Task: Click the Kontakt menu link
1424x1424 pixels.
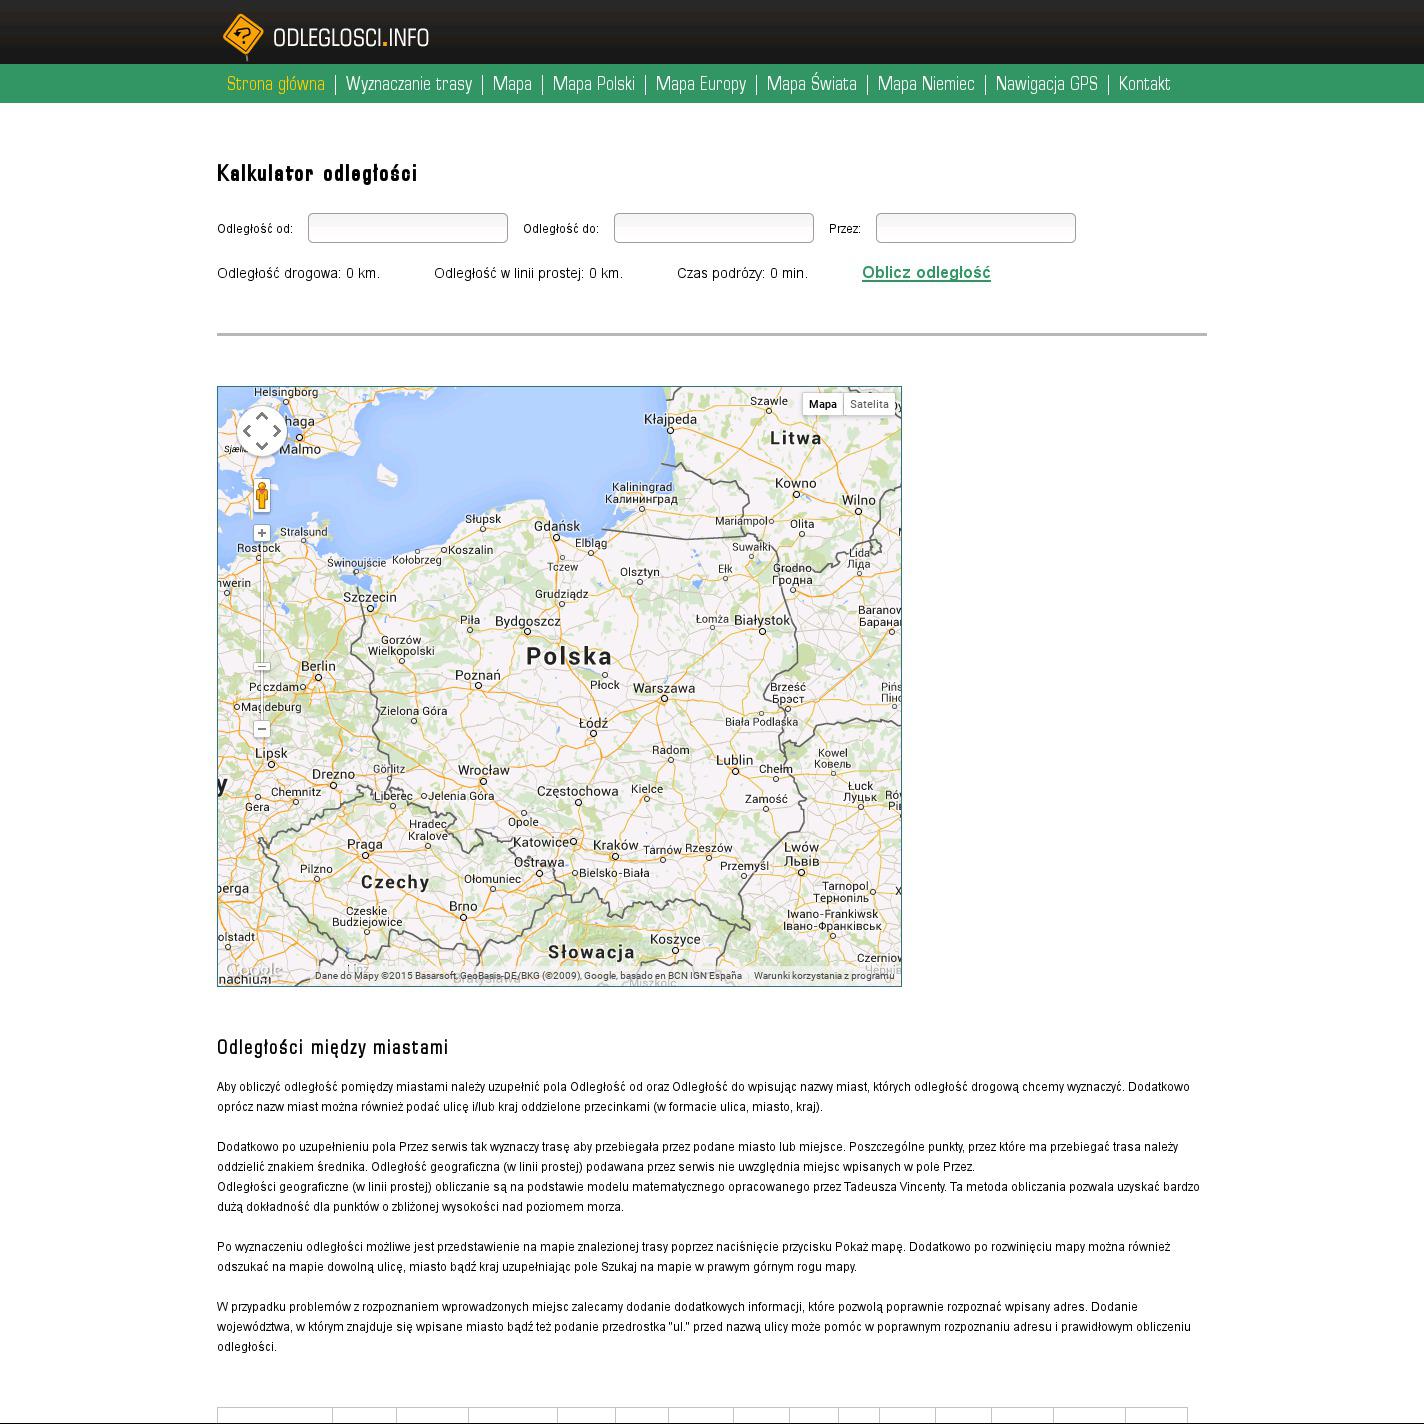Action: click(1144, 84)
